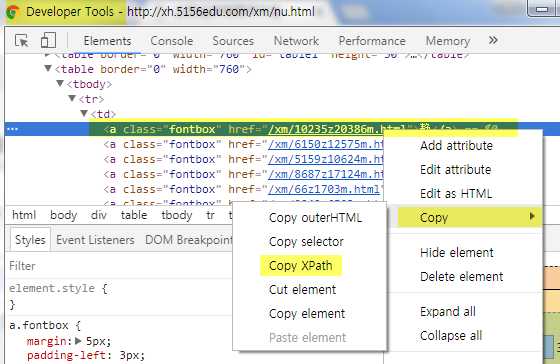
Task: Open link /xm/10235z20386m.html
Action: [324, 129]
